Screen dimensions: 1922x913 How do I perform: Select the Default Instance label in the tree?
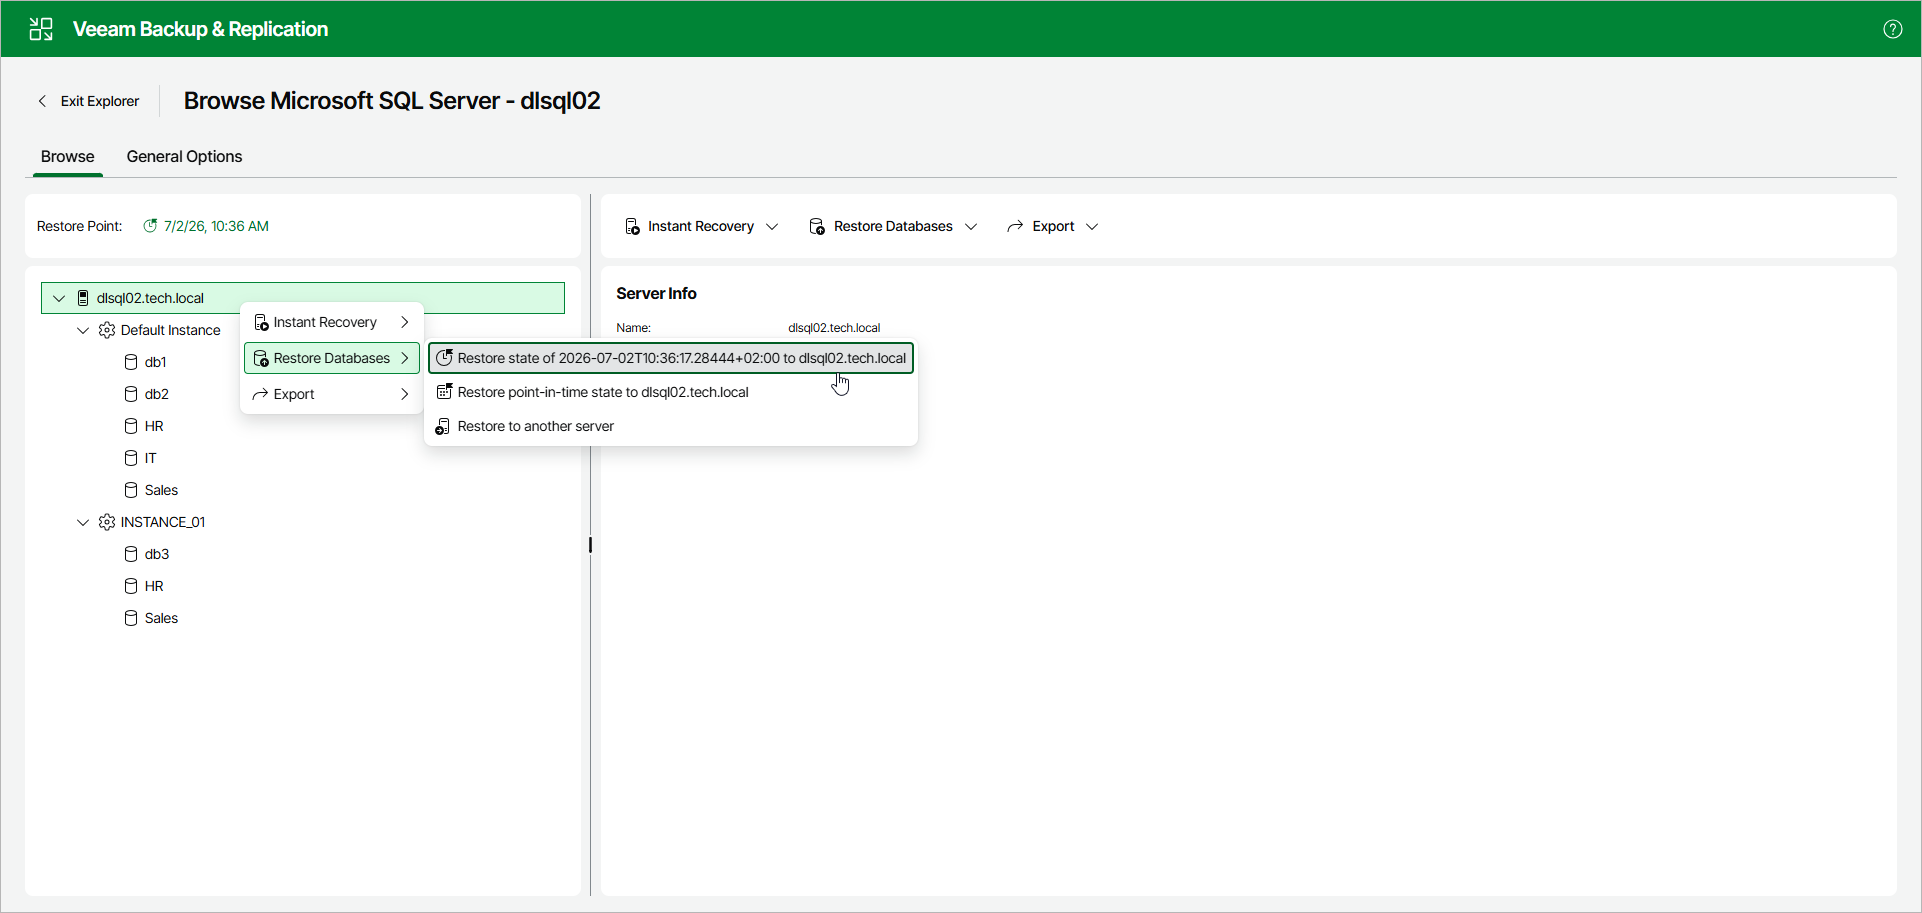[x=170, y=330]
